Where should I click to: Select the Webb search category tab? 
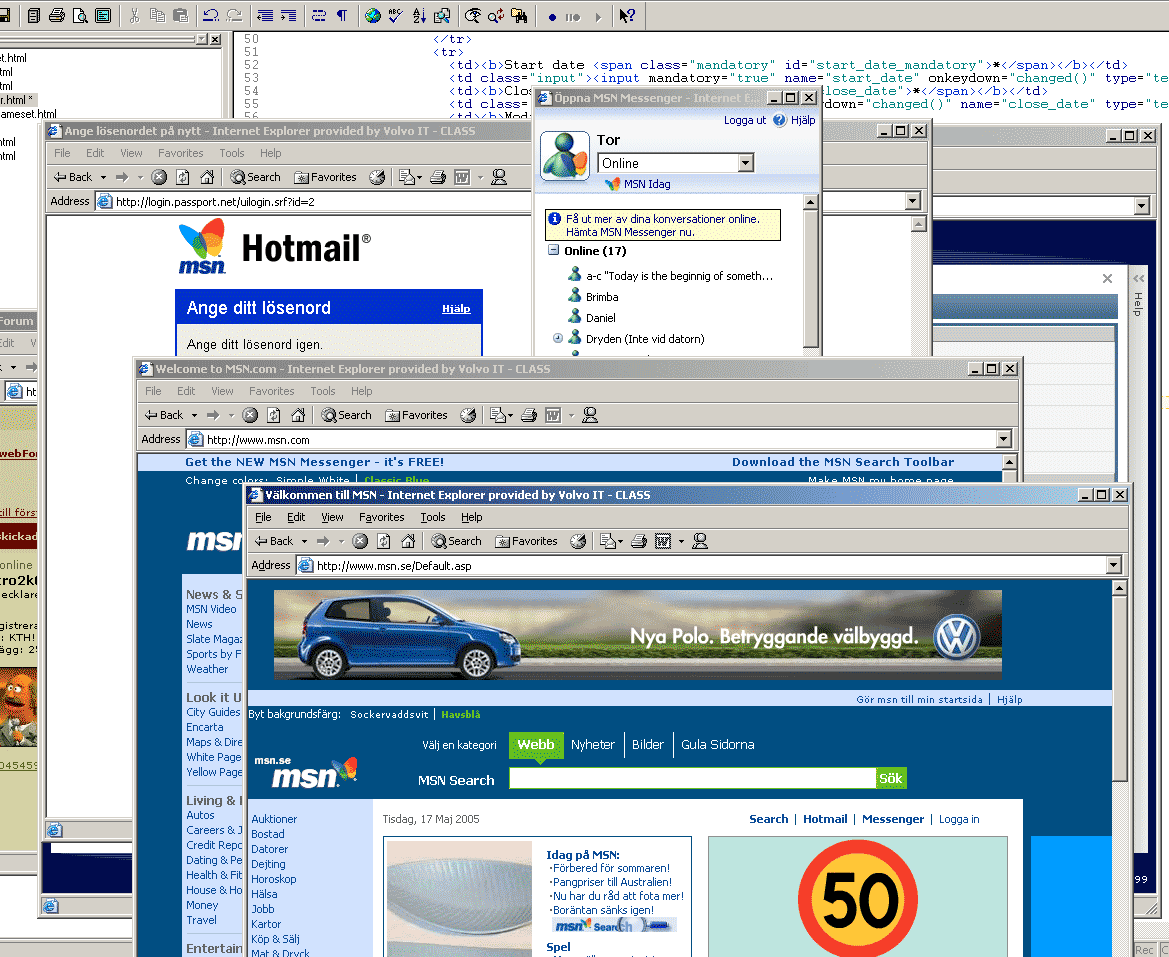point(536,745)
